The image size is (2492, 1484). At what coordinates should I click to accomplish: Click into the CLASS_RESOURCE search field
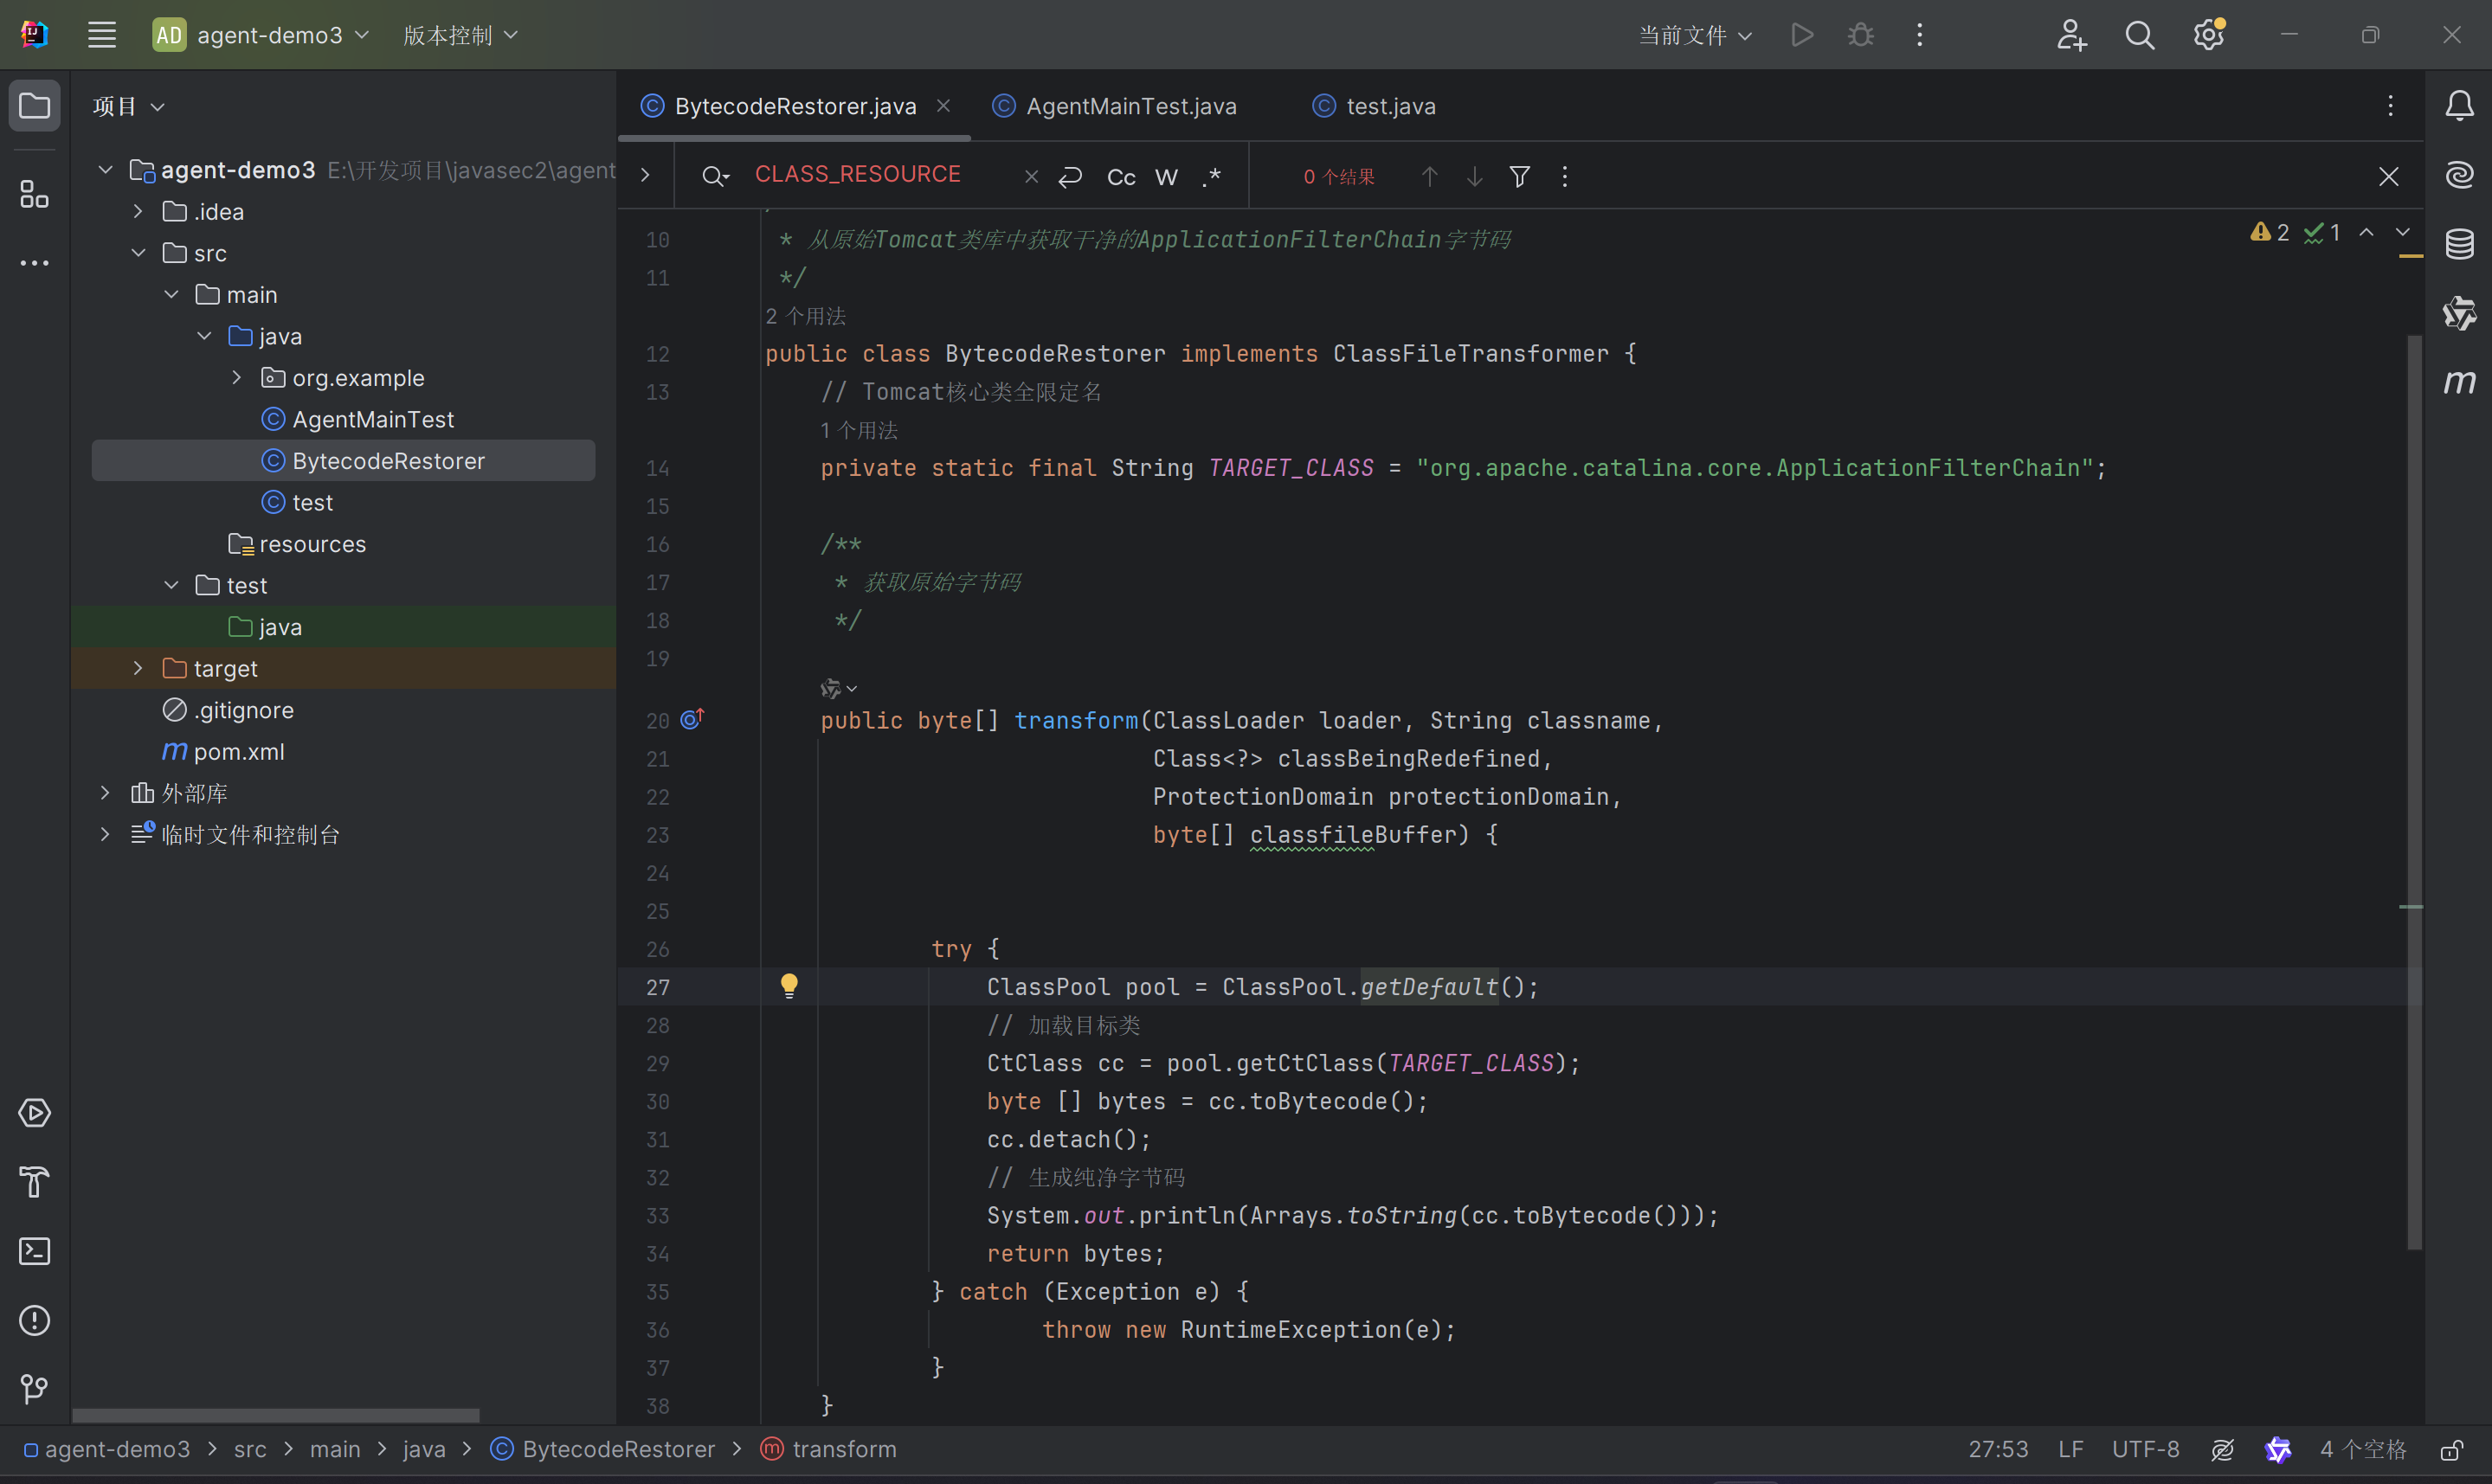(x=858, y=175)
